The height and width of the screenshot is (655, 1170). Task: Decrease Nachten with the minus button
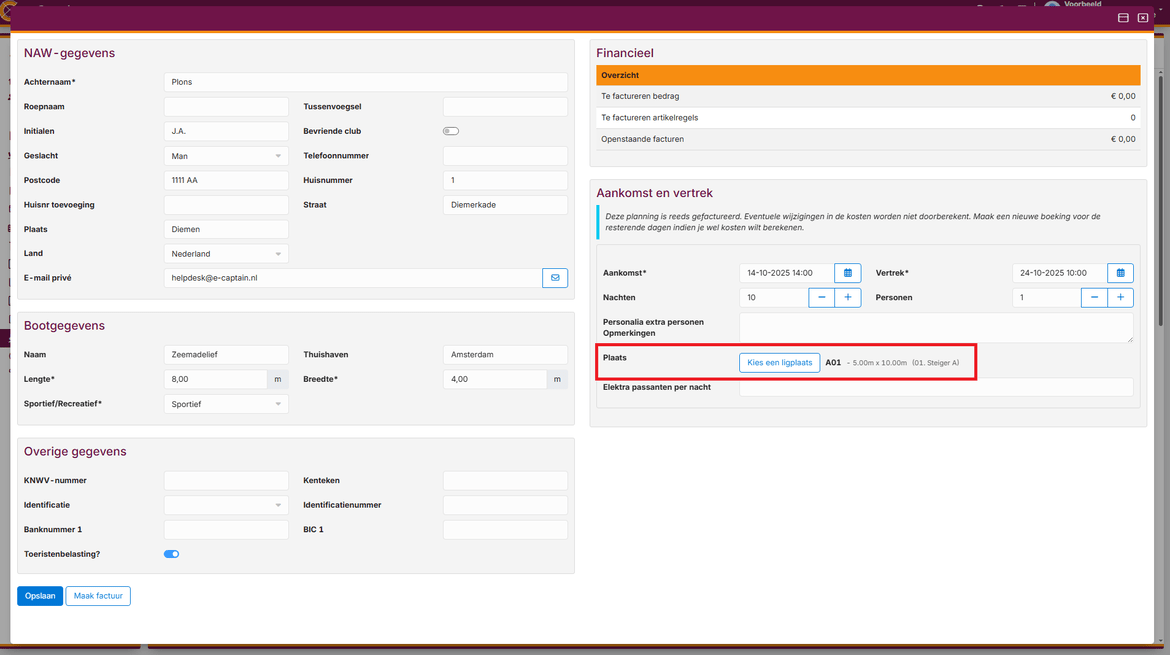[x=821, y=298]
